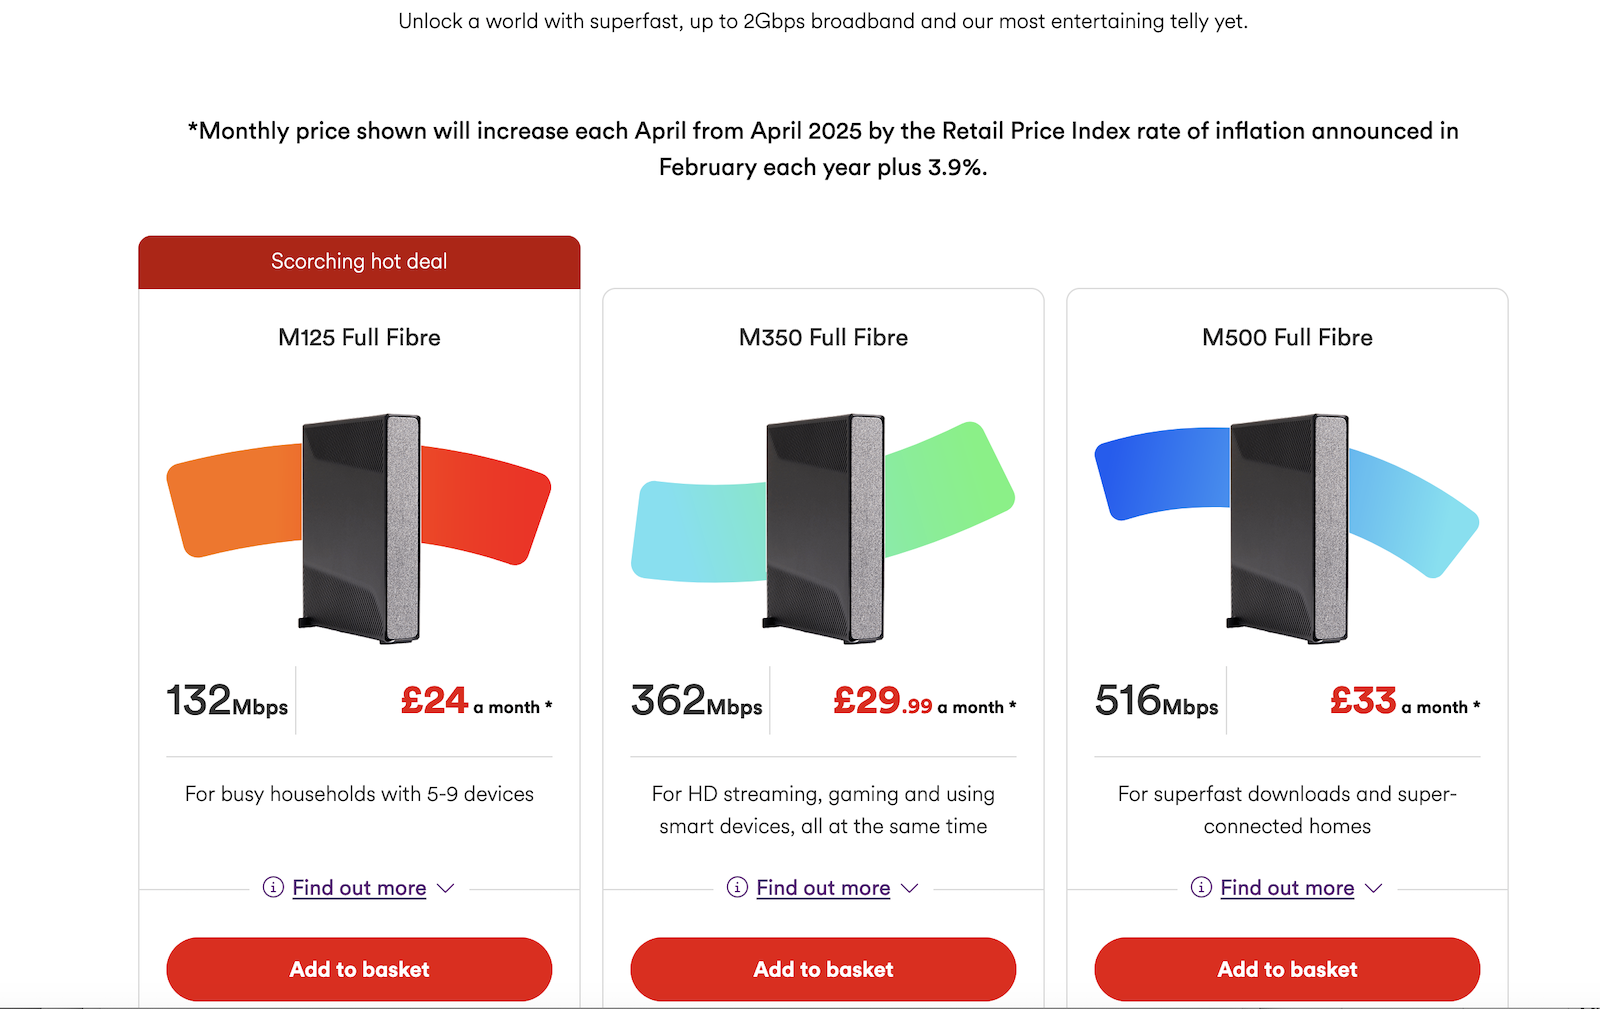Screen dimensions: 1600x1009
Task: Click the info icon beside M500 Find out more
Action: (1200, 887)
